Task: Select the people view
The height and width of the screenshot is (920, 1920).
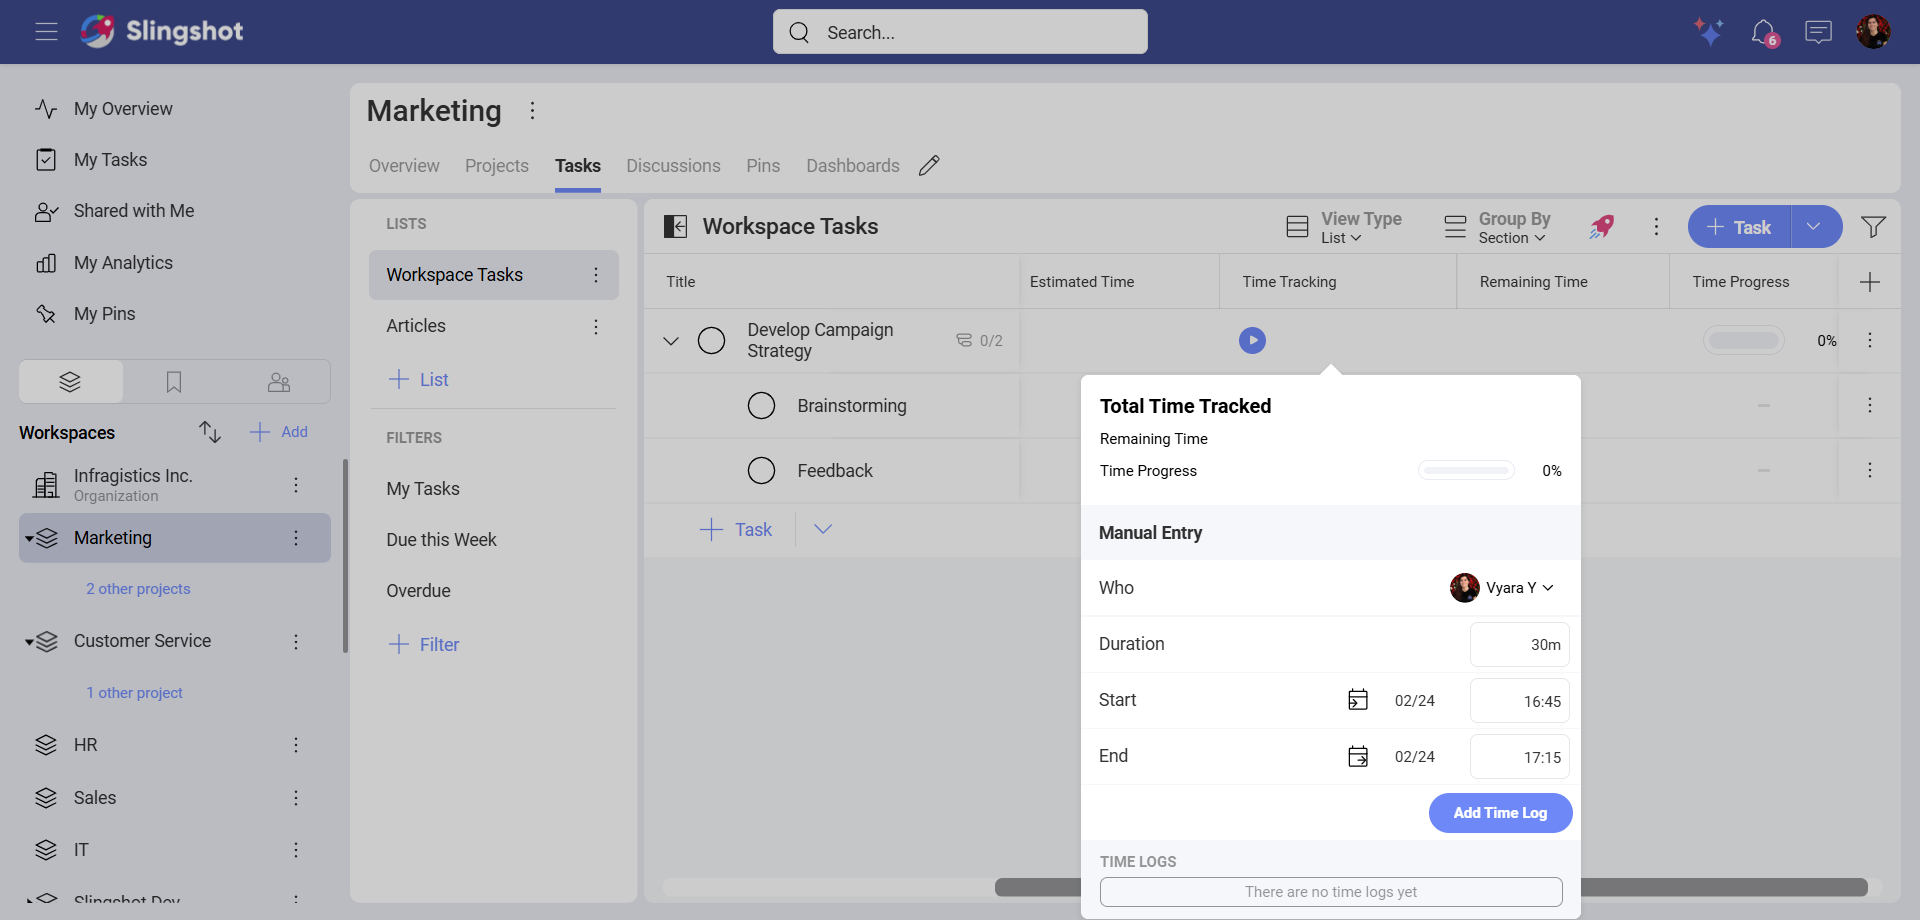Action: coord(279,382)
